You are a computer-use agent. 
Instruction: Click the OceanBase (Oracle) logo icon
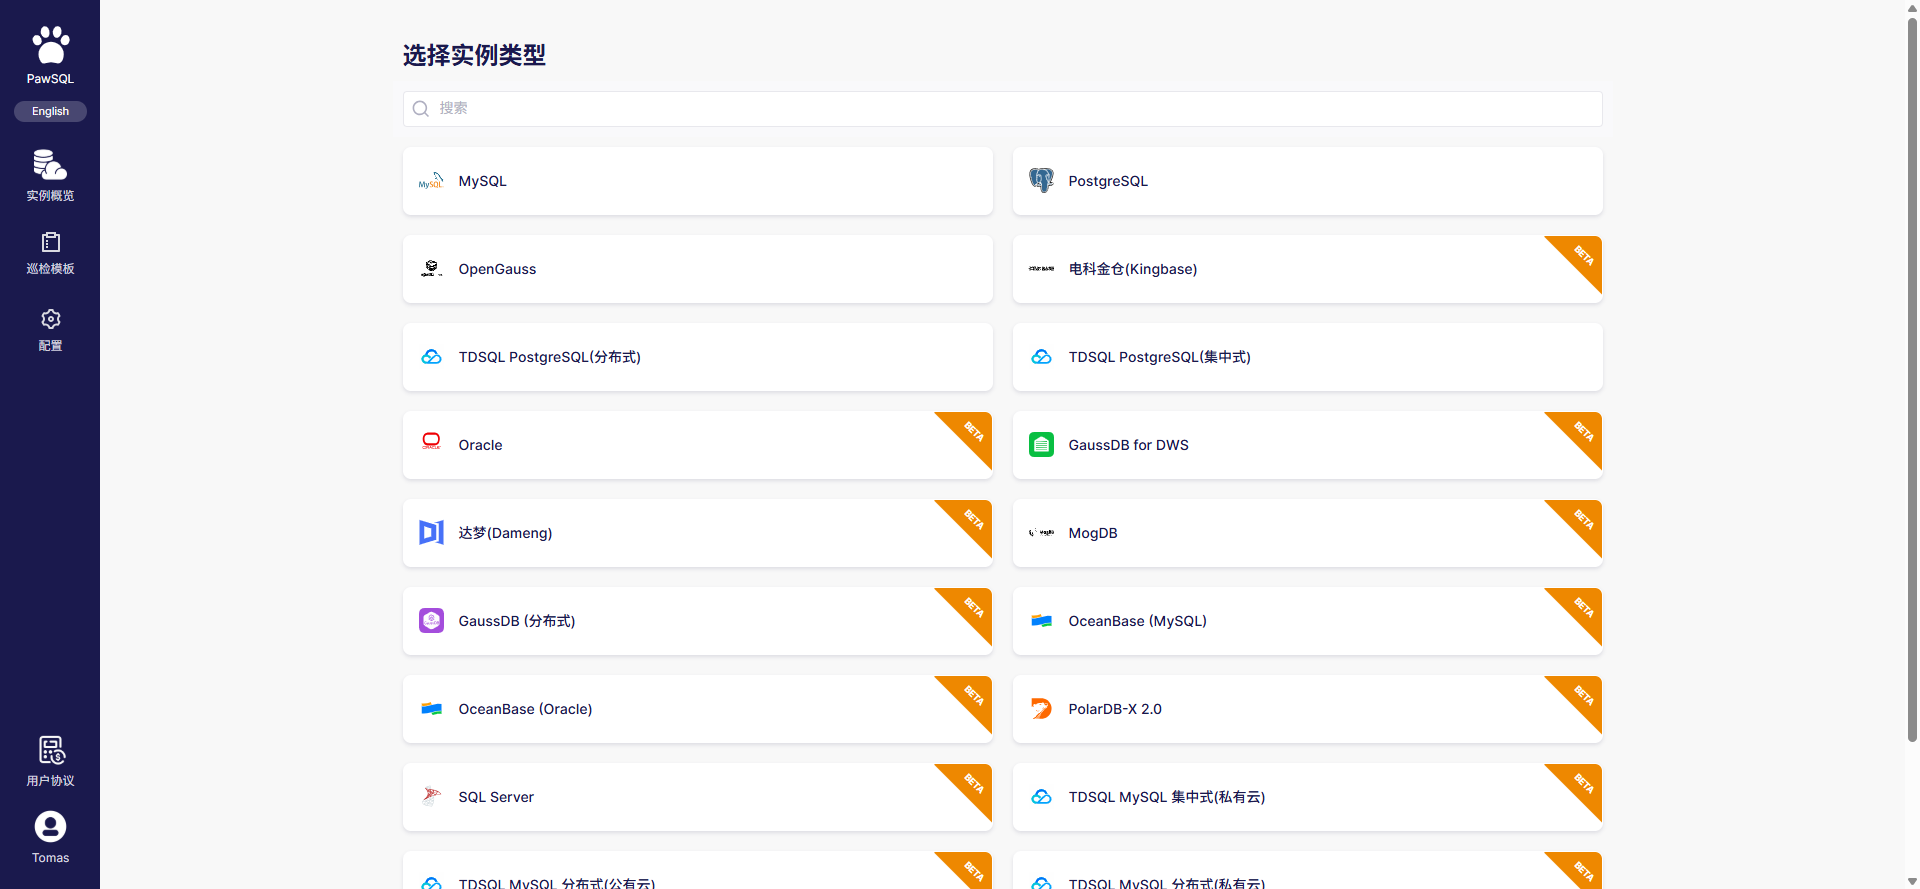tap(431, 709)
